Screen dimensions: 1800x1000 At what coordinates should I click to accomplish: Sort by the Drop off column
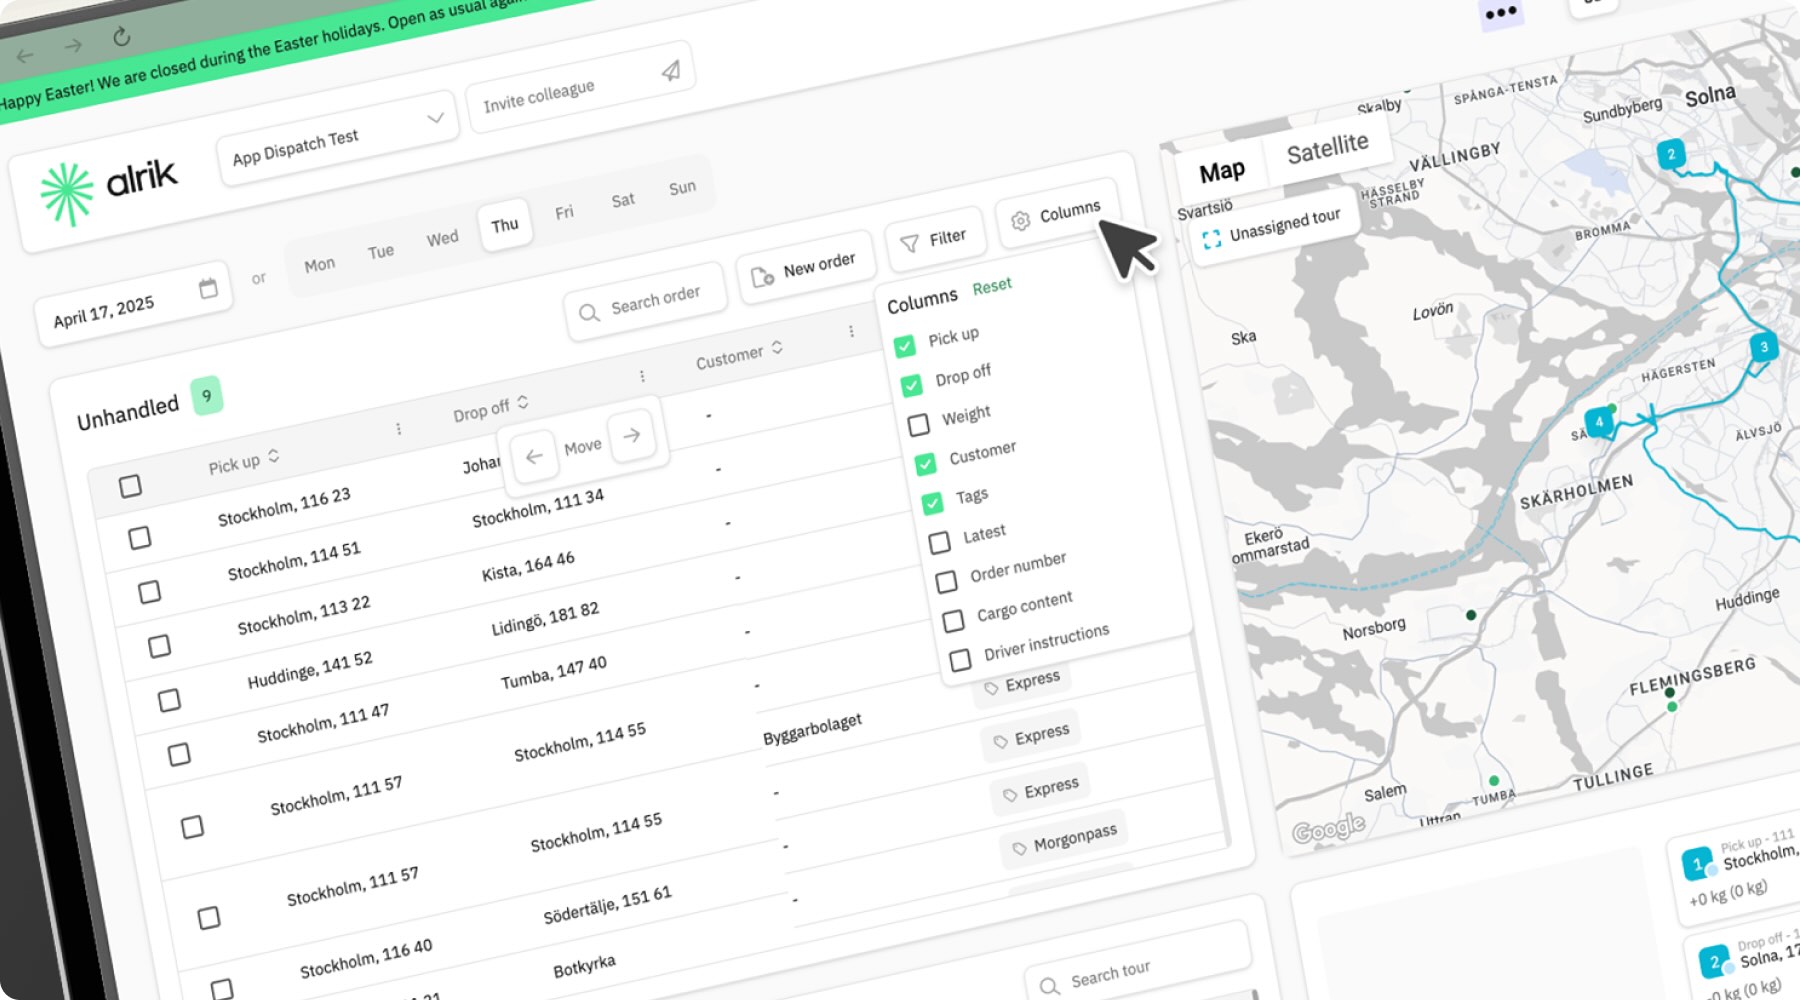(x=490, y=409)
